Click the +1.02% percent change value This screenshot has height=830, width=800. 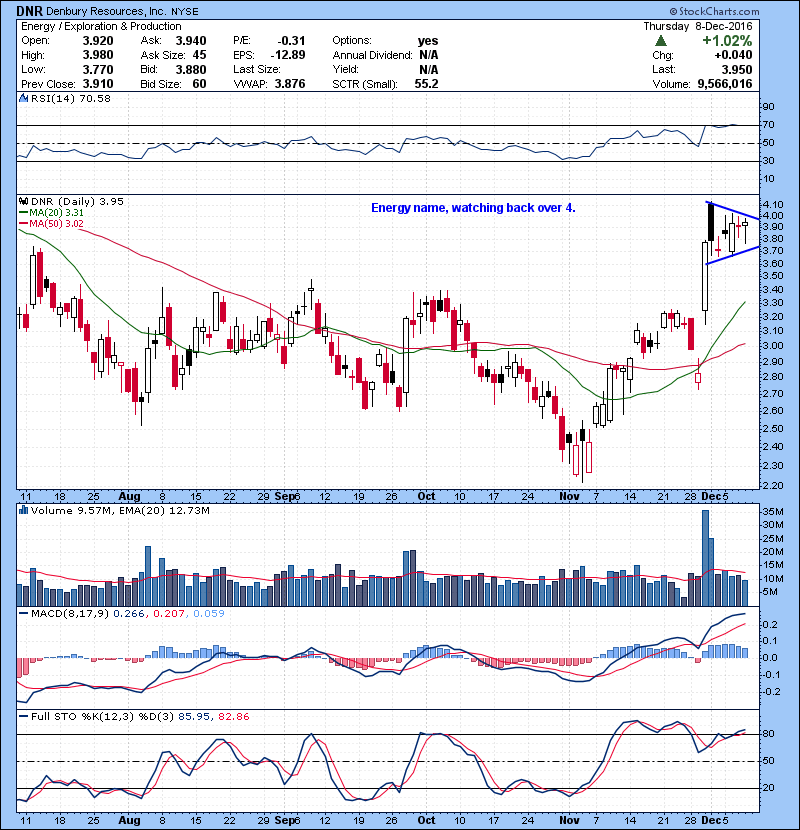(x=727, y=41)
